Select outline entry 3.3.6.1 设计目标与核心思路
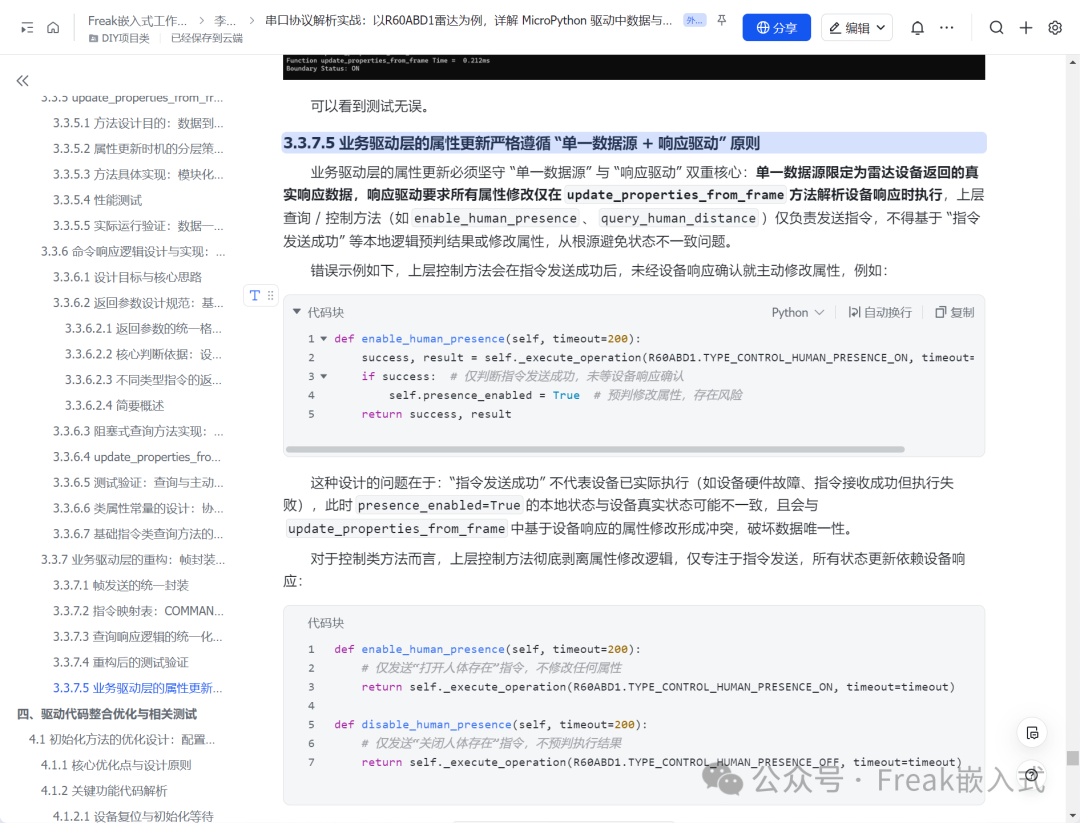1080x823 pixels. (x=127, y=278)
